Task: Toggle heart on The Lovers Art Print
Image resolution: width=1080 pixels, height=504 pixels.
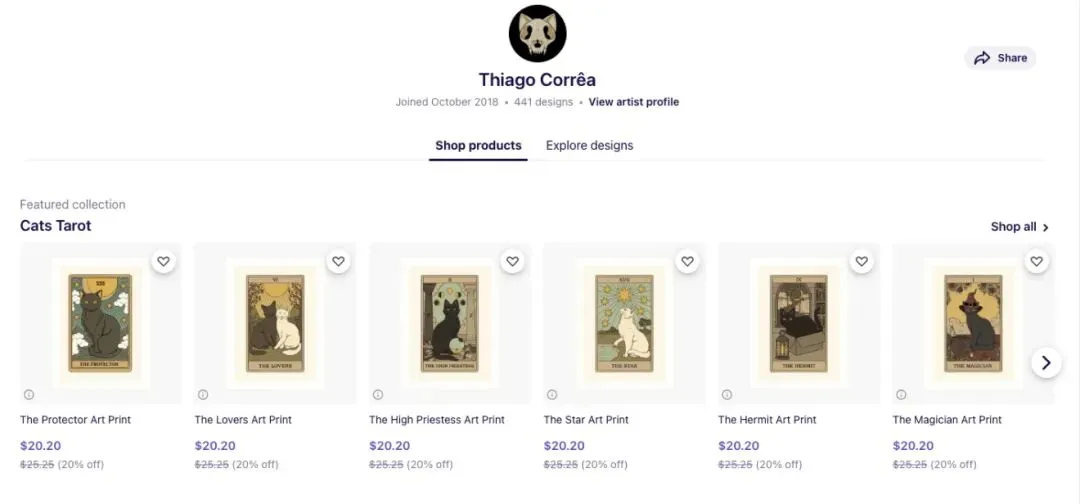Action: pos(338,261)
